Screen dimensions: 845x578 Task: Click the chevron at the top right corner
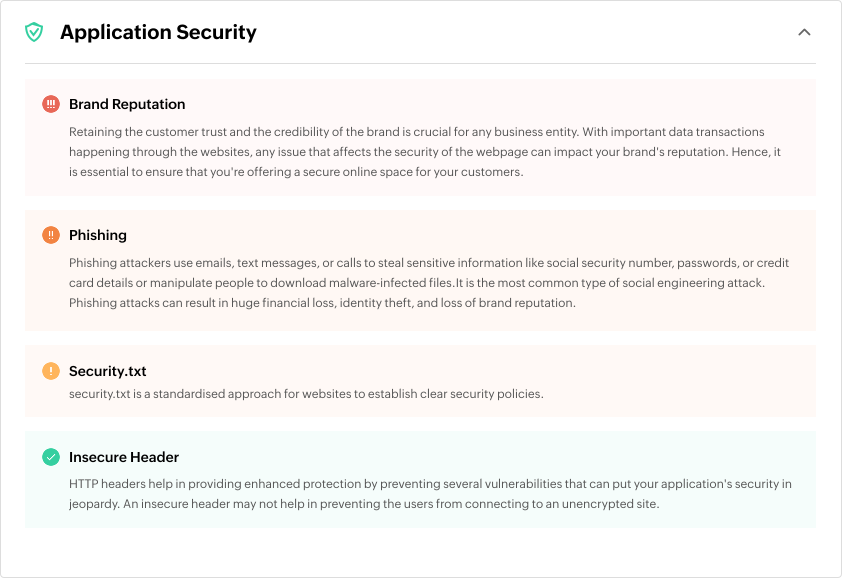805,32
